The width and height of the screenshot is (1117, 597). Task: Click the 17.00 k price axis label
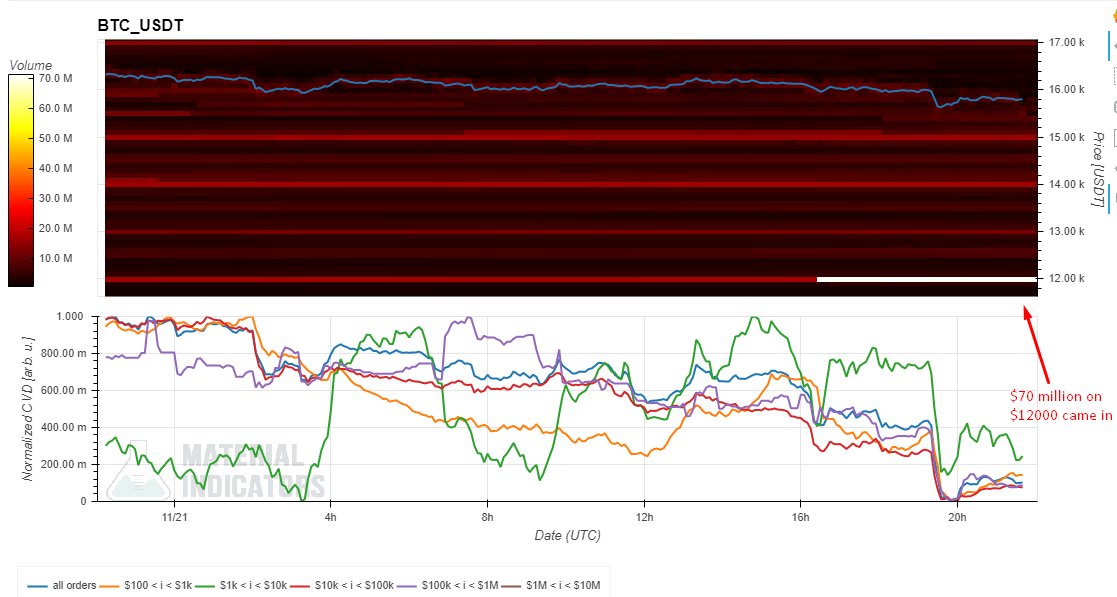coord(1067,43)
